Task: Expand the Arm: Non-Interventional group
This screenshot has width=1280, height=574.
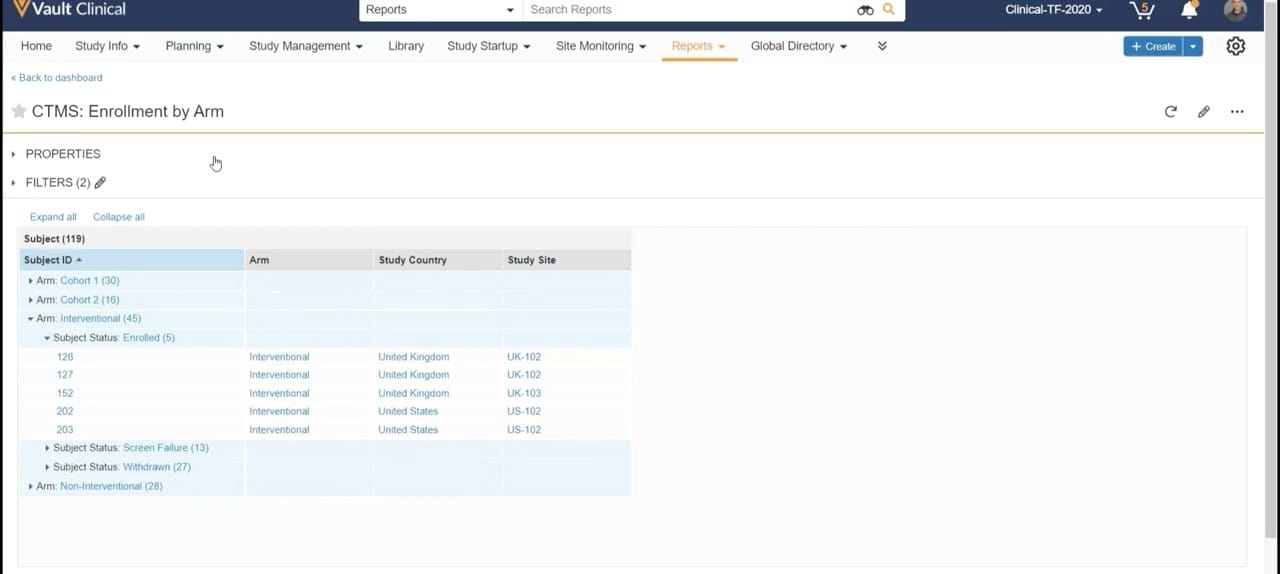Action: [30, 486]
